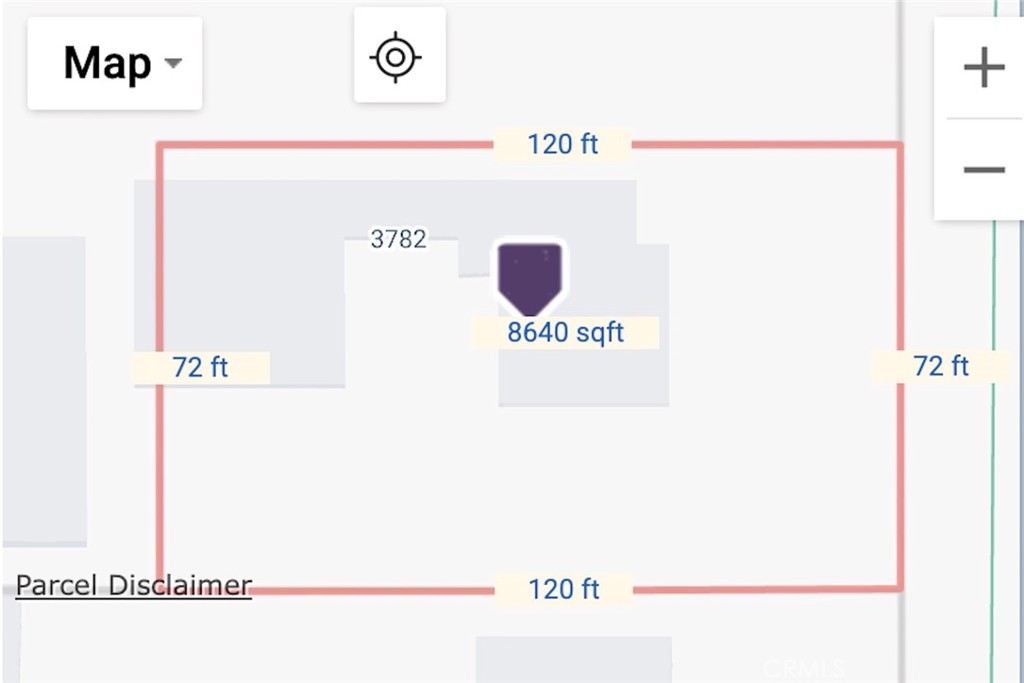Select the bottom 120 ft boundary label
This screenshot has width=1024, height=683.
[563, 589]
